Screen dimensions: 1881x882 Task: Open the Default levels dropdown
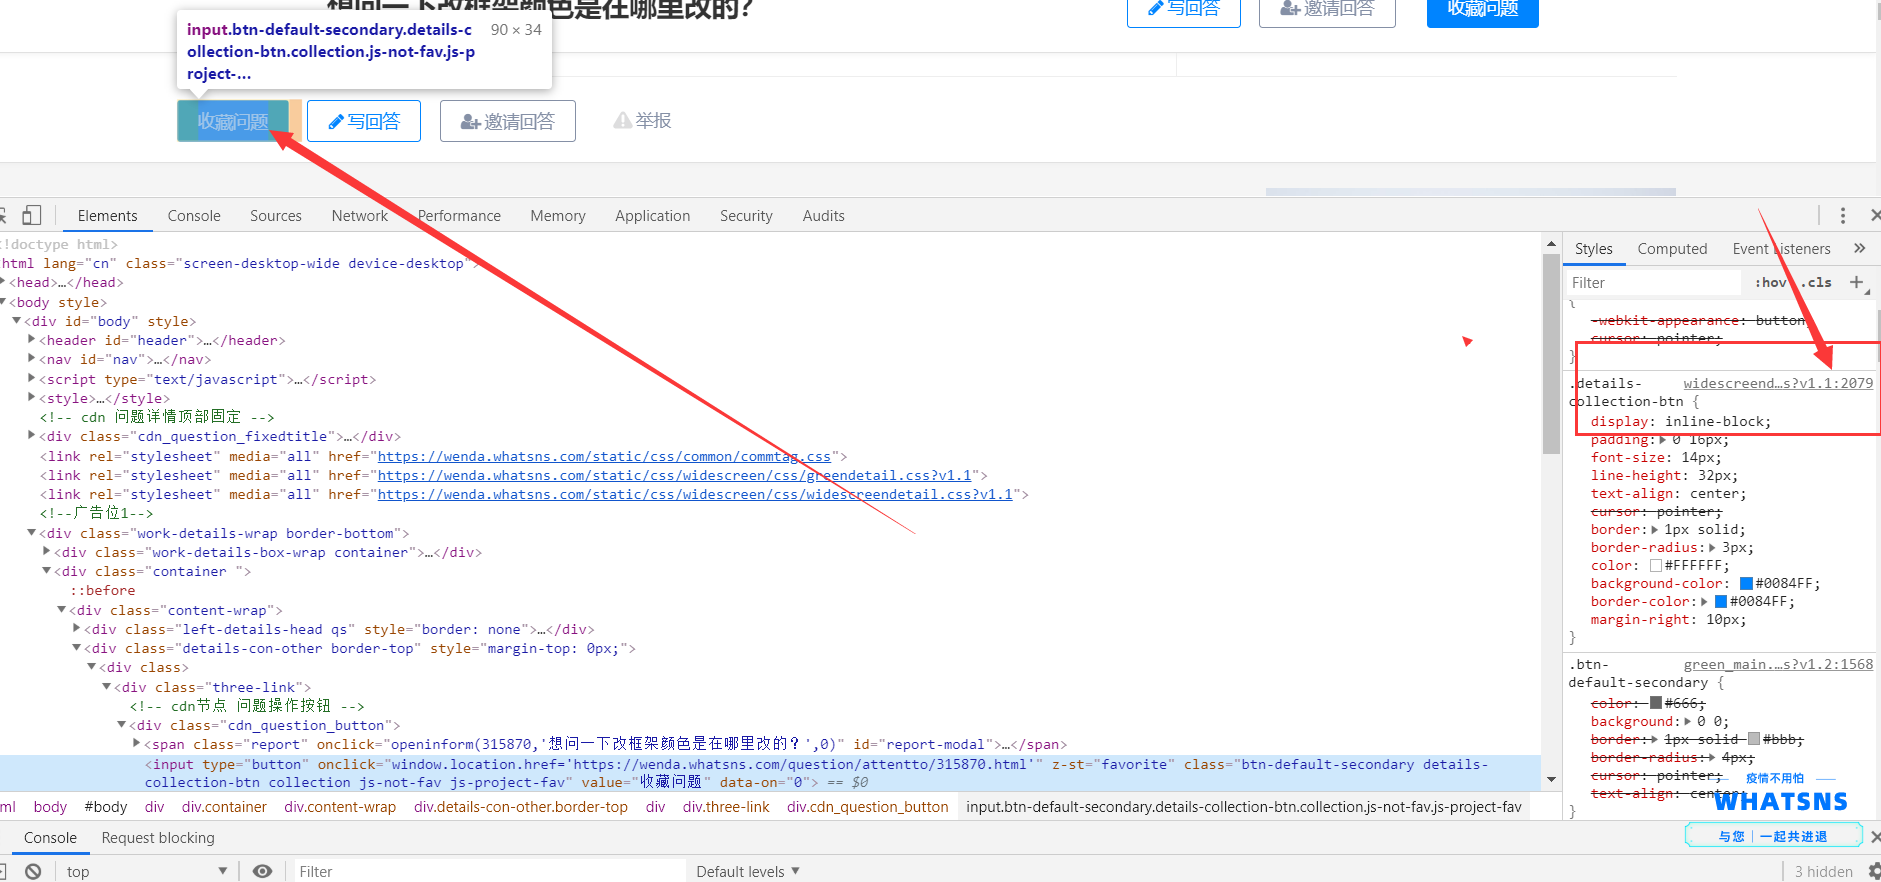748,871
